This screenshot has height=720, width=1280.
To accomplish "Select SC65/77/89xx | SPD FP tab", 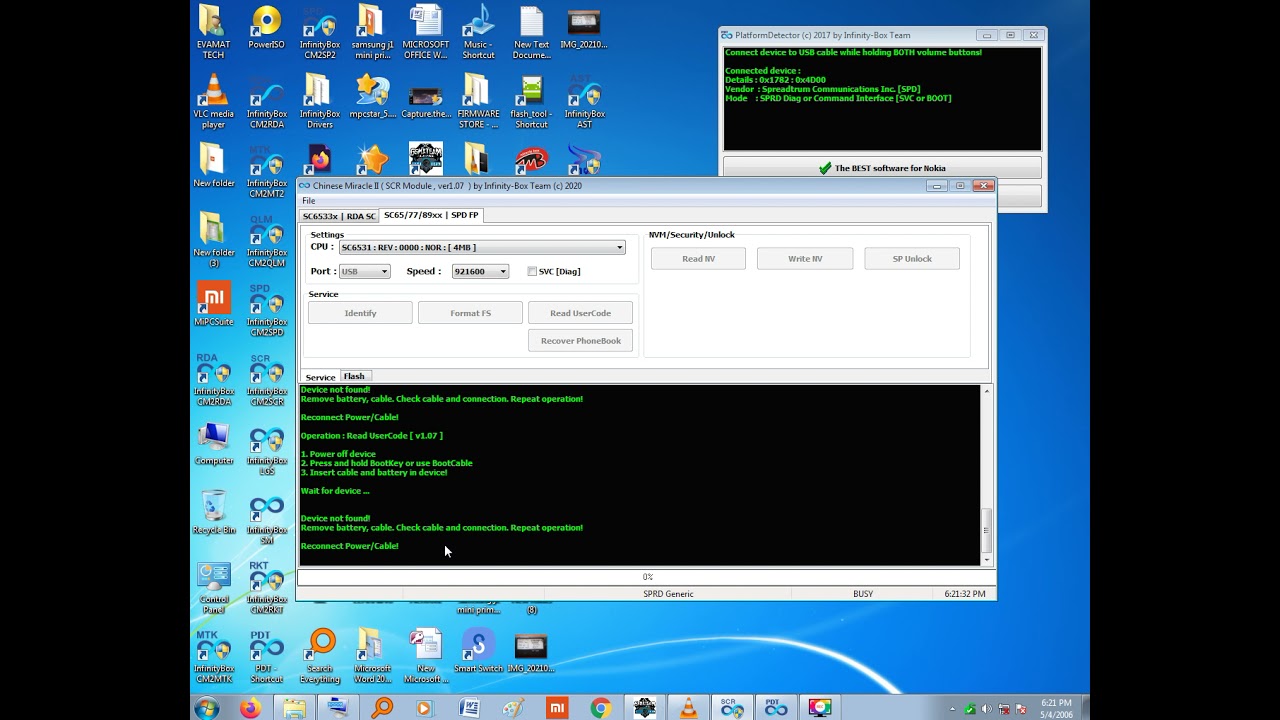I will coord(431,215).
